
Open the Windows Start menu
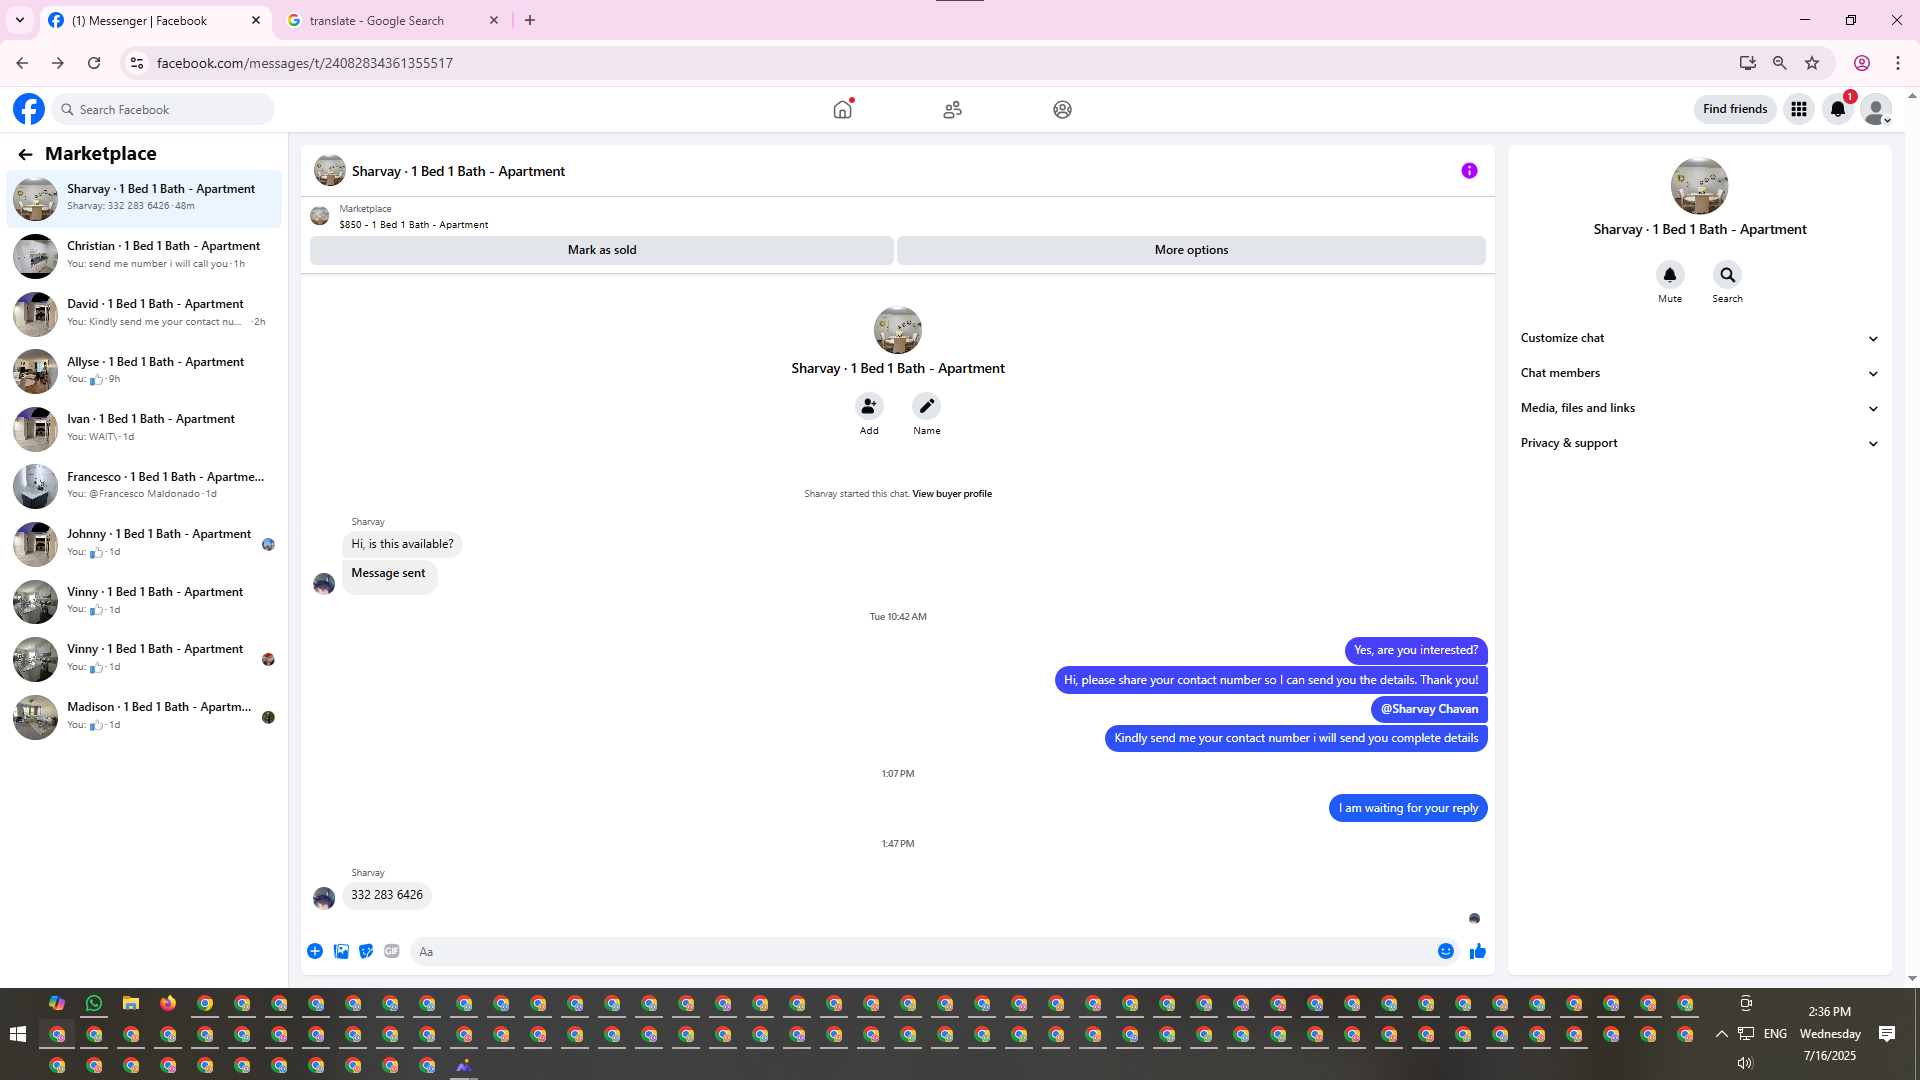(x=17, y=1034)
